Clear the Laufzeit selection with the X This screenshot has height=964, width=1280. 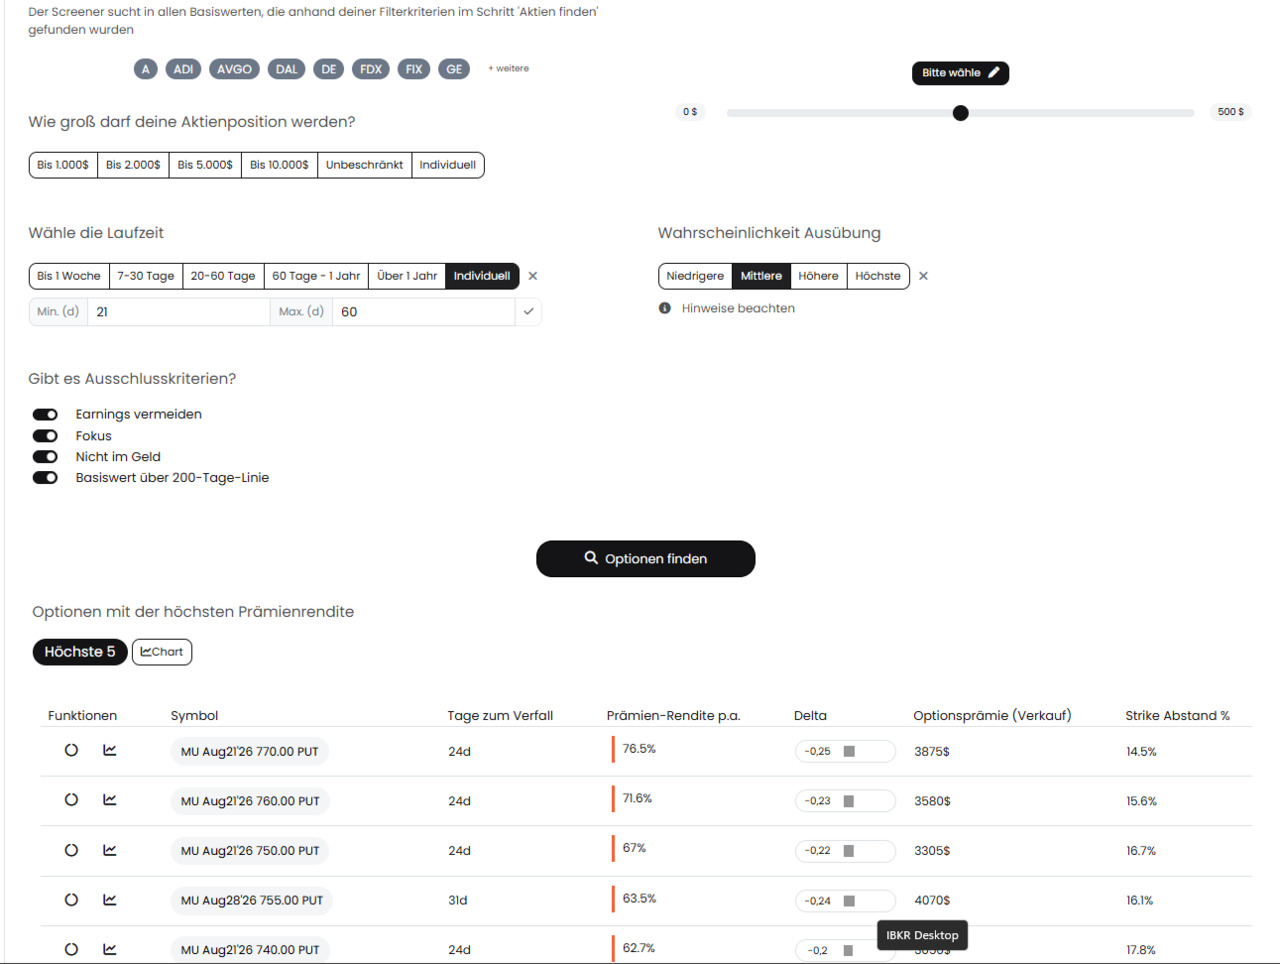click(533, 276)
